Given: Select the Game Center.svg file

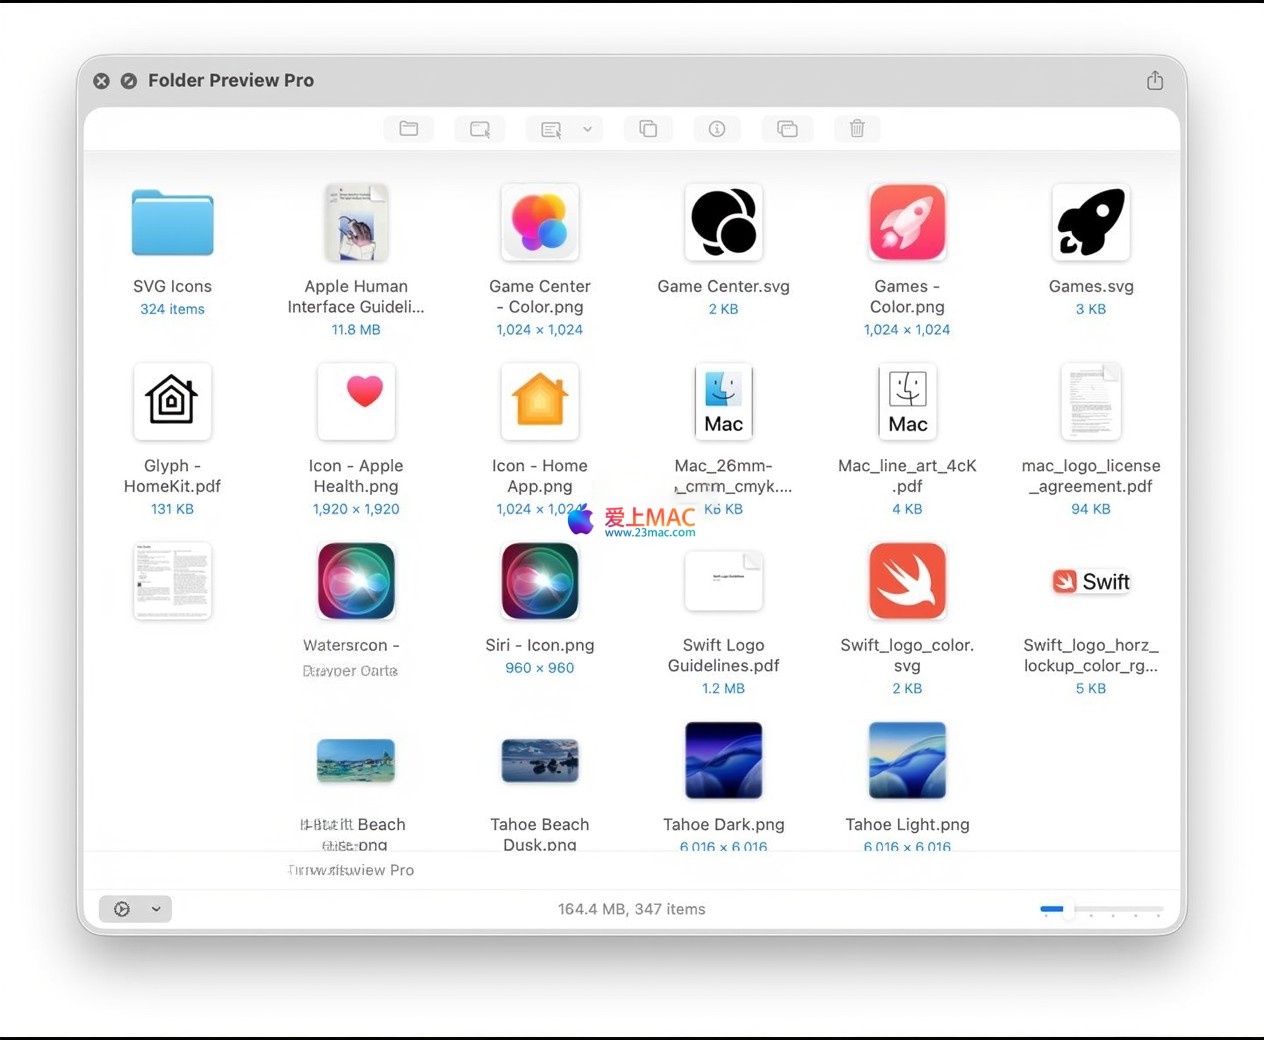Looking at the screenshot, I should tap(723, 223).
